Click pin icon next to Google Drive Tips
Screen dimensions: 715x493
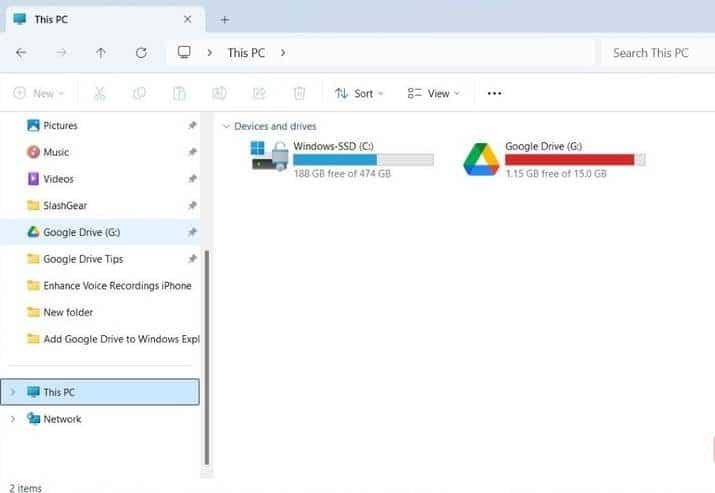[192, 259]
